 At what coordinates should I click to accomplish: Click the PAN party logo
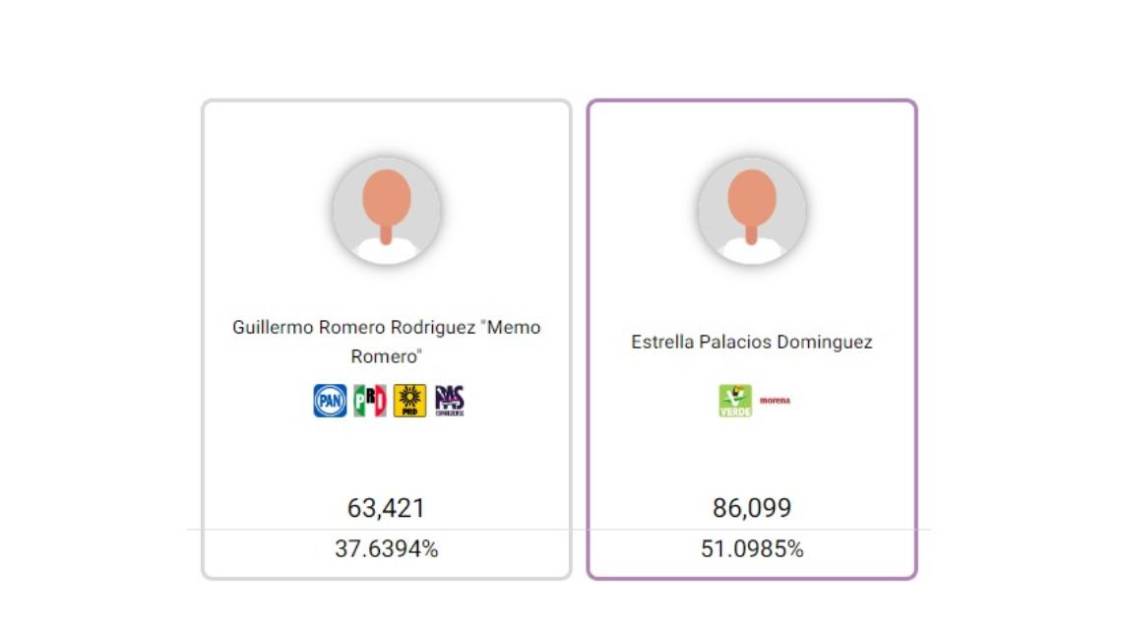click(330, 401)
